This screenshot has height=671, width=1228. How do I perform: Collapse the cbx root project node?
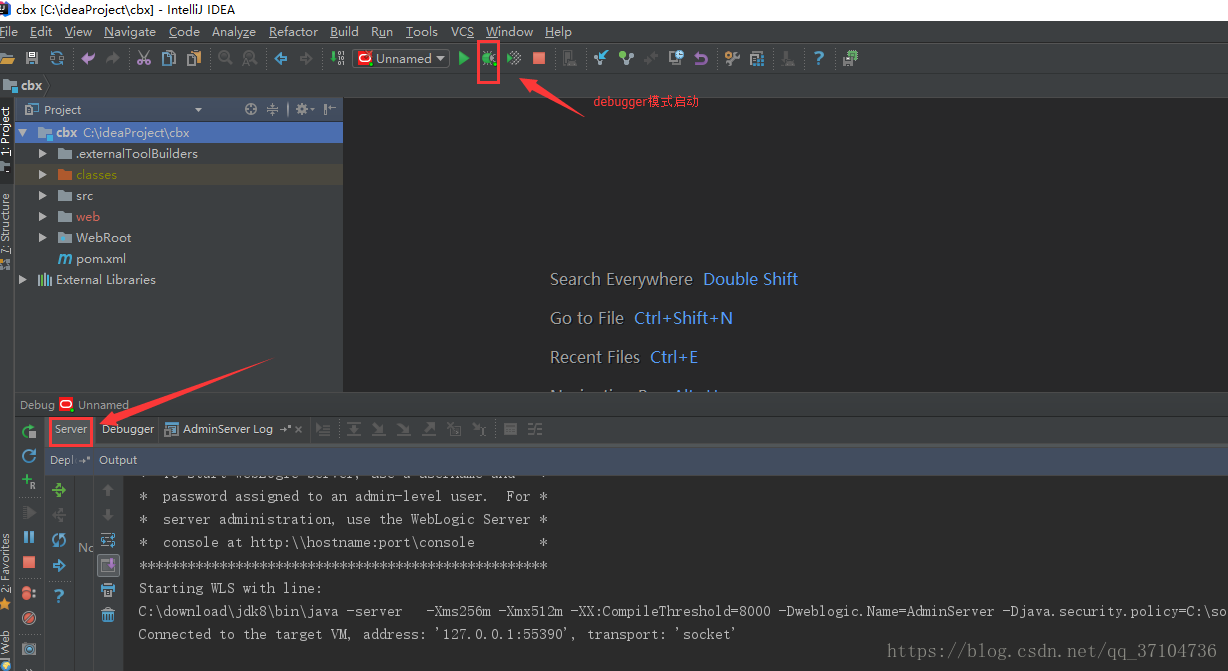click(23, 132)
